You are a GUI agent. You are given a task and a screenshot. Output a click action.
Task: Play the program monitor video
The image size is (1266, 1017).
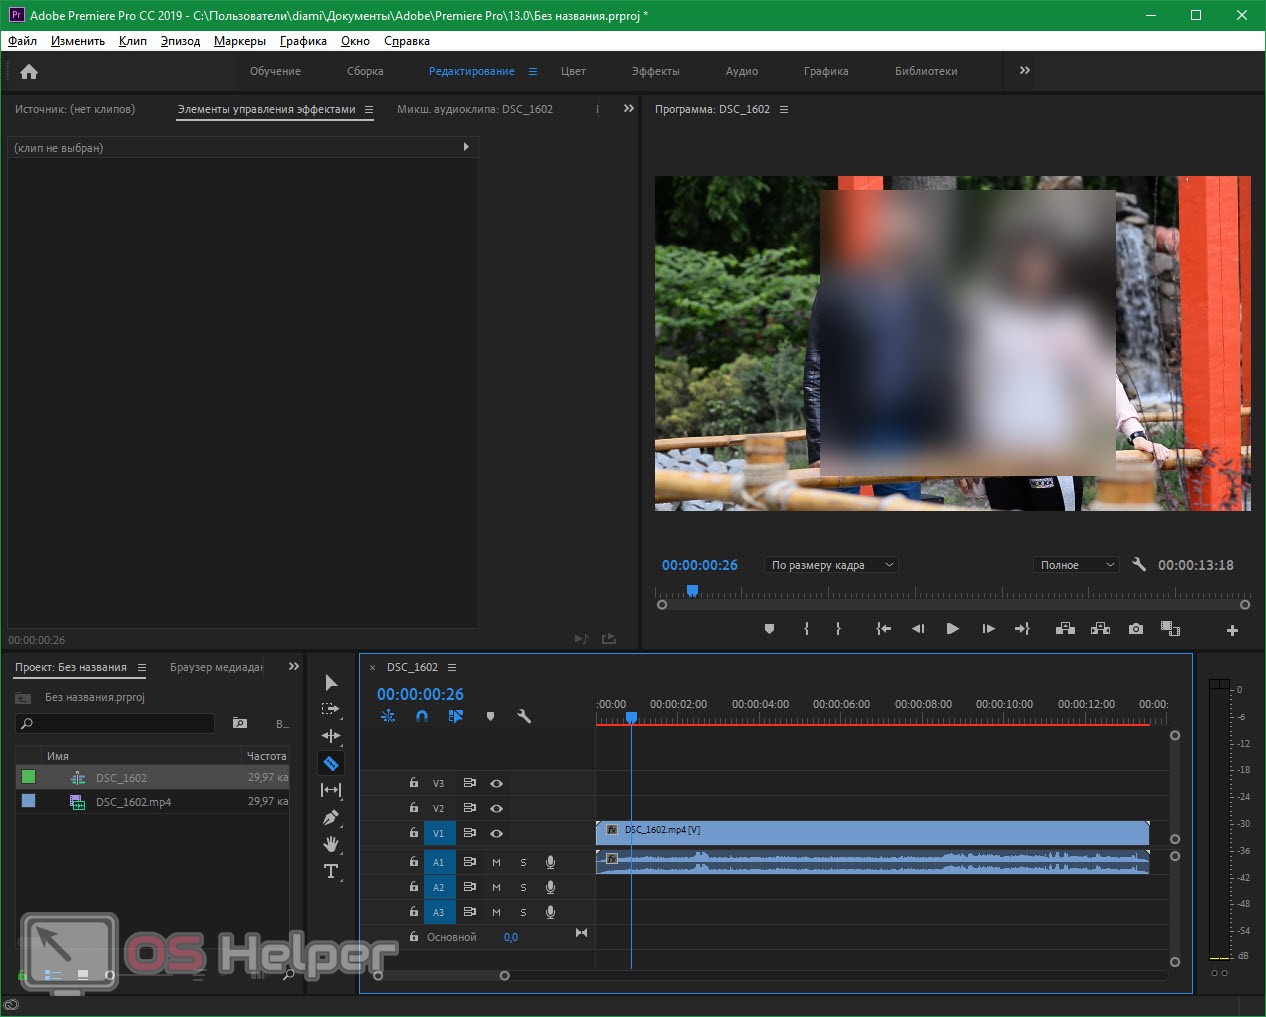[x=952, y=629]
